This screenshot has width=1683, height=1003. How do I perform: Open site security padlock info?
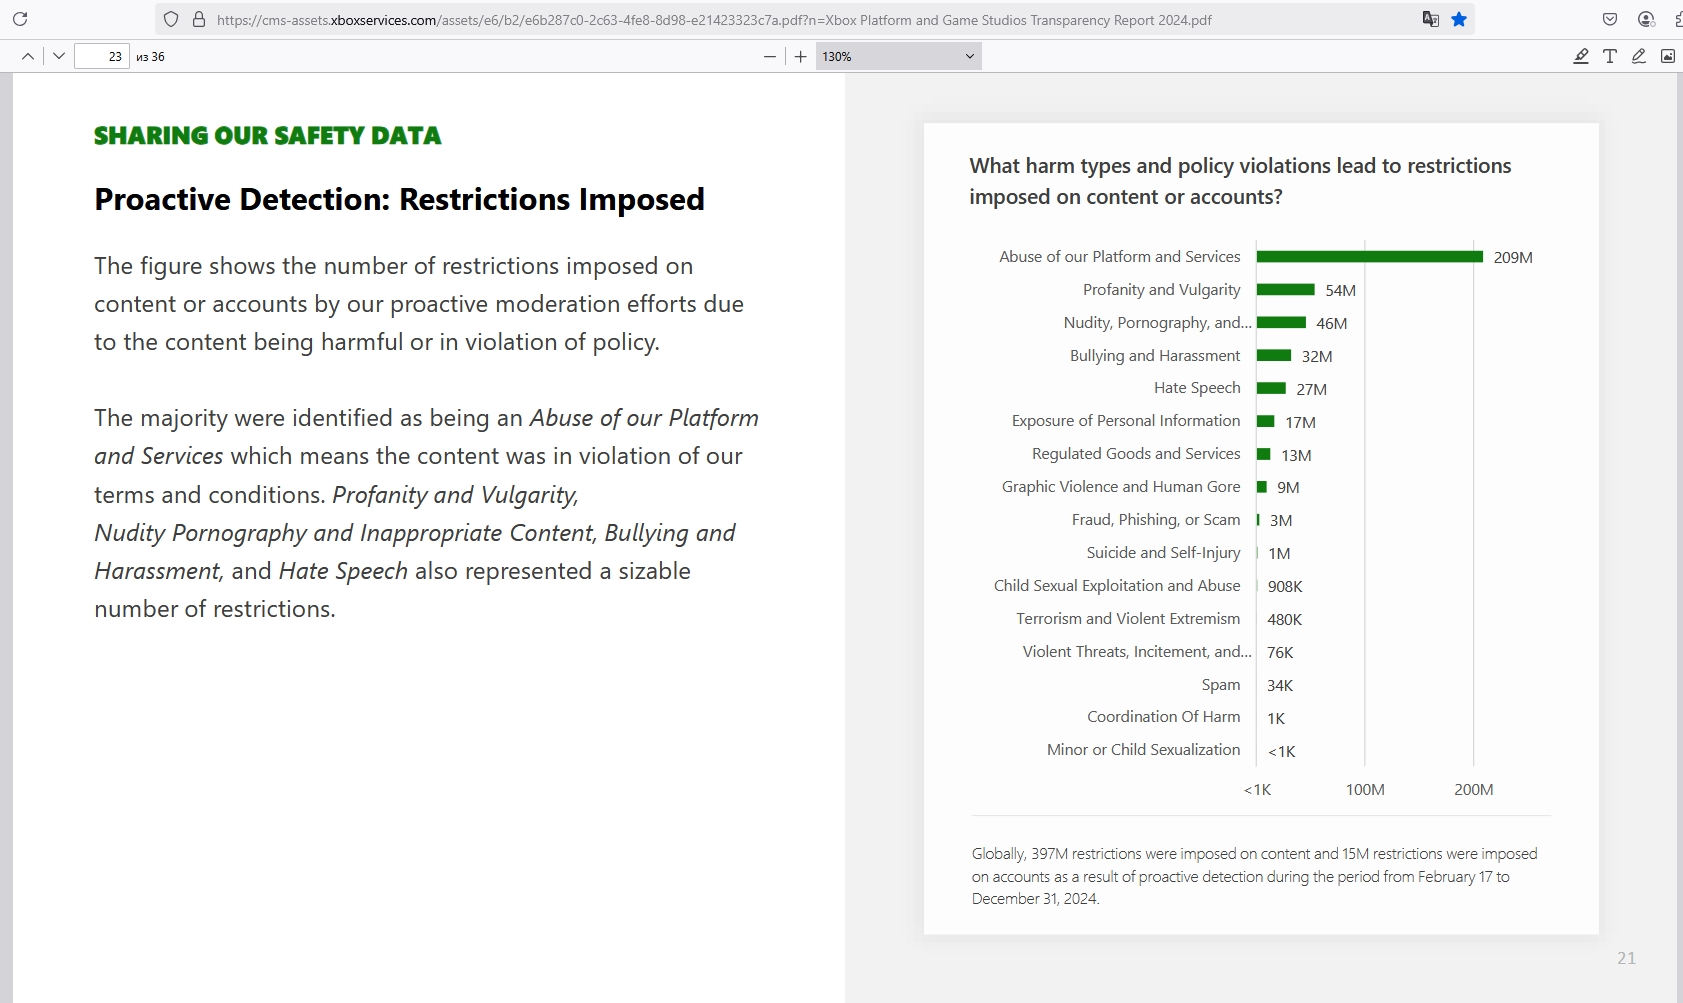[198, 19]
